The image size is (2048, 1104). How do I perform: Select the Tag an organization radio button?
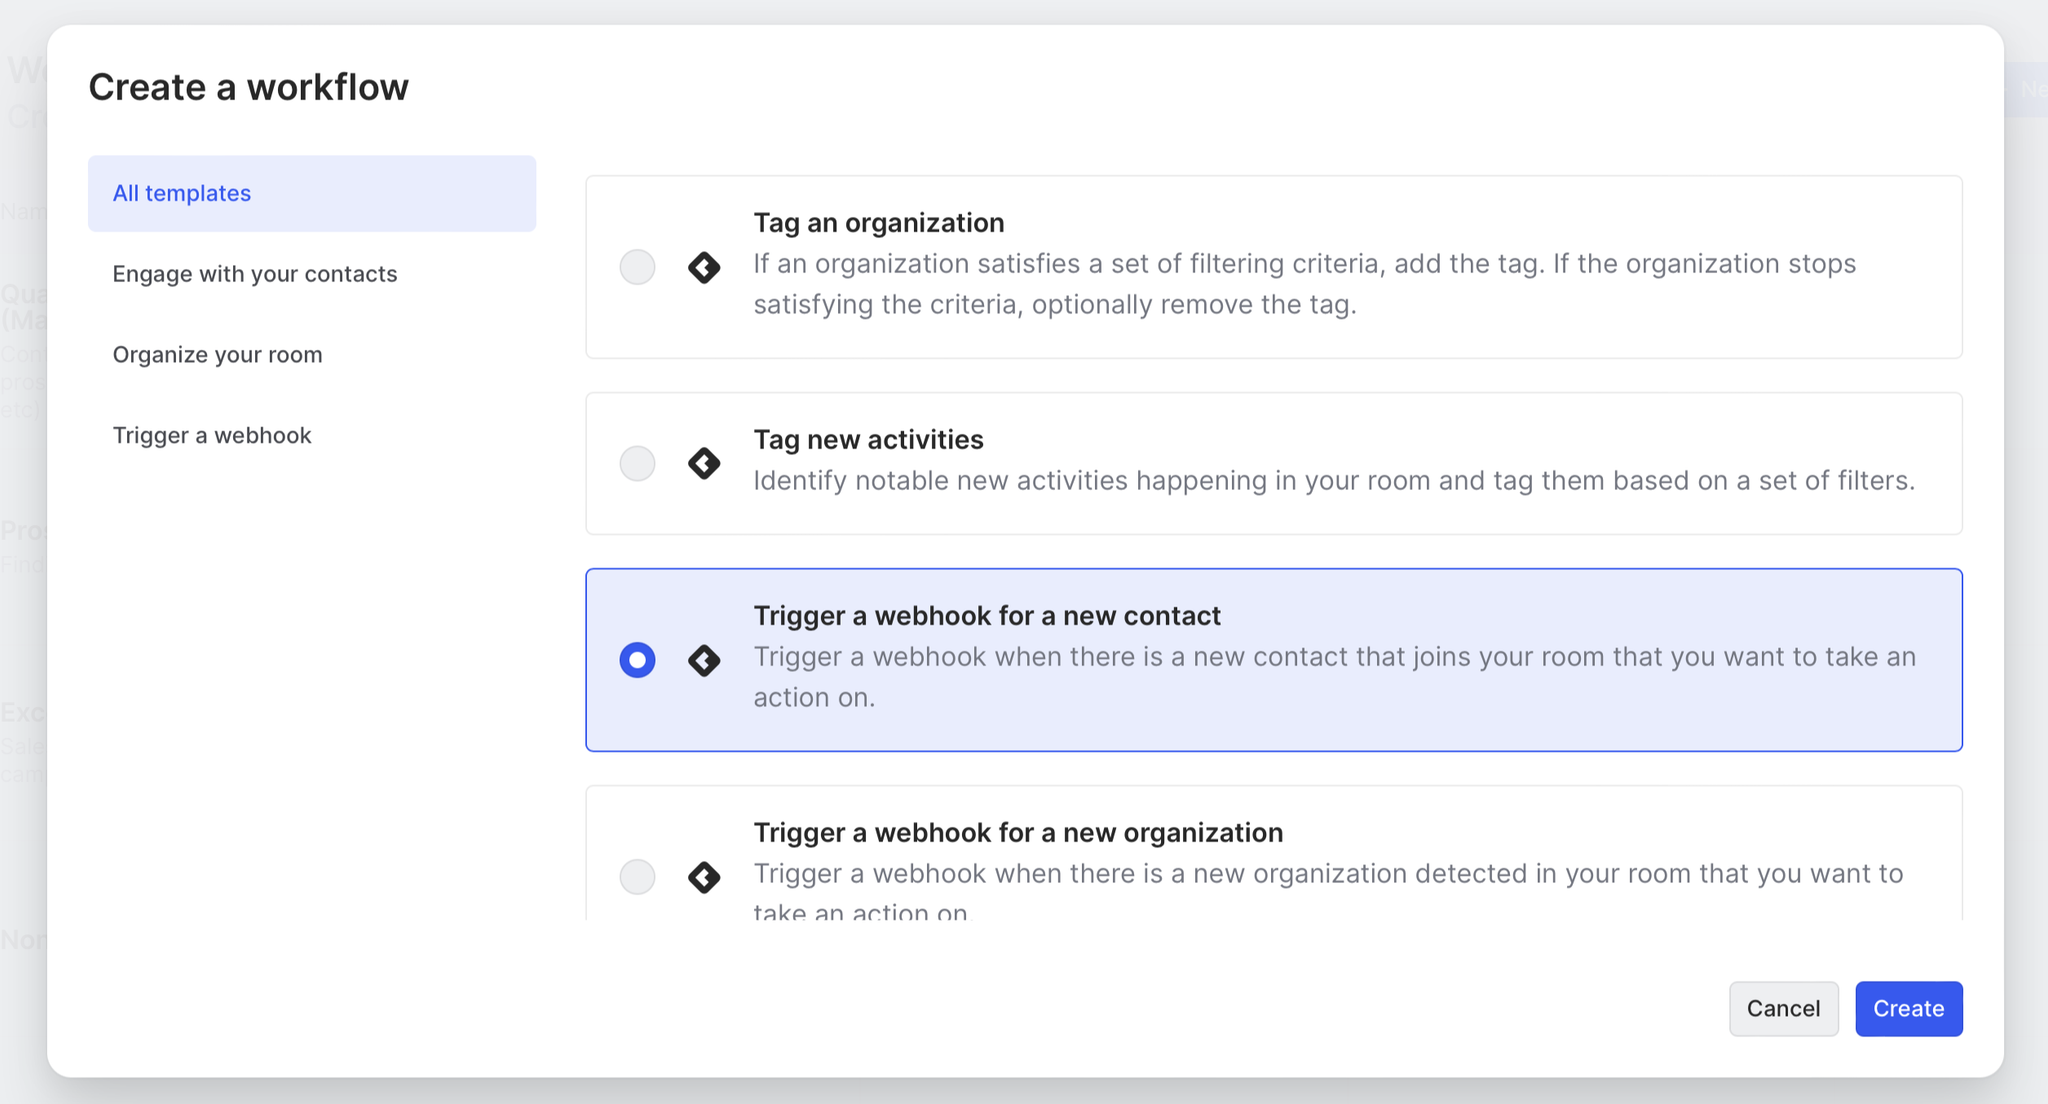click(x=637, y=267)
